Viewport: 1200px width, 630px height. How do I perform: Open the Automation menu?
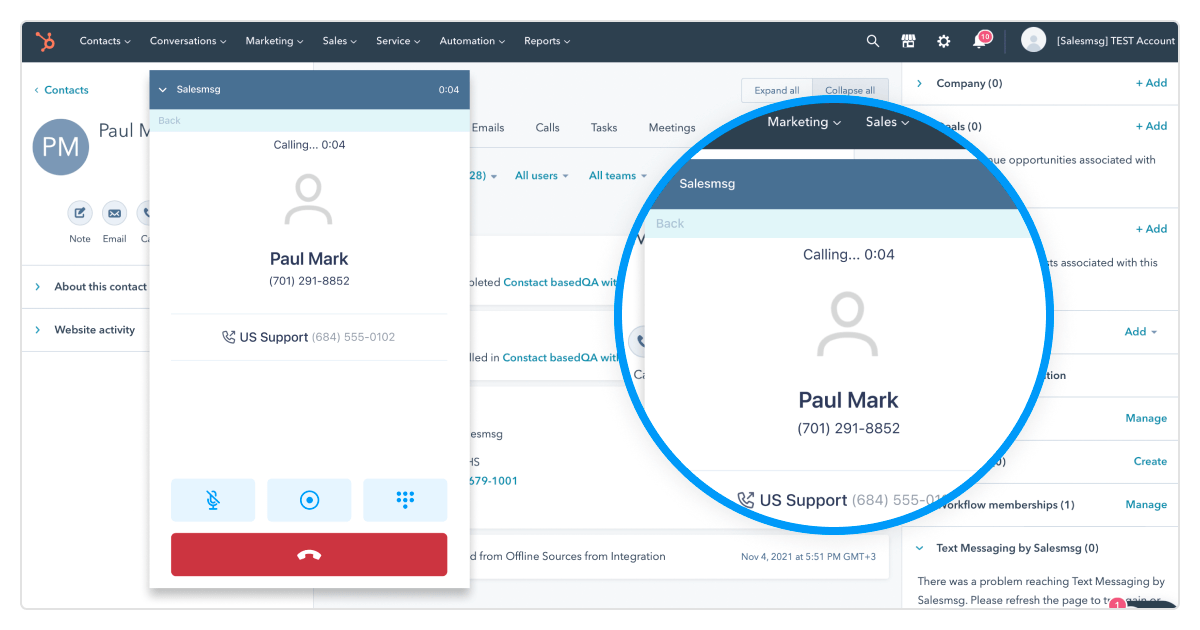(472, 41)
